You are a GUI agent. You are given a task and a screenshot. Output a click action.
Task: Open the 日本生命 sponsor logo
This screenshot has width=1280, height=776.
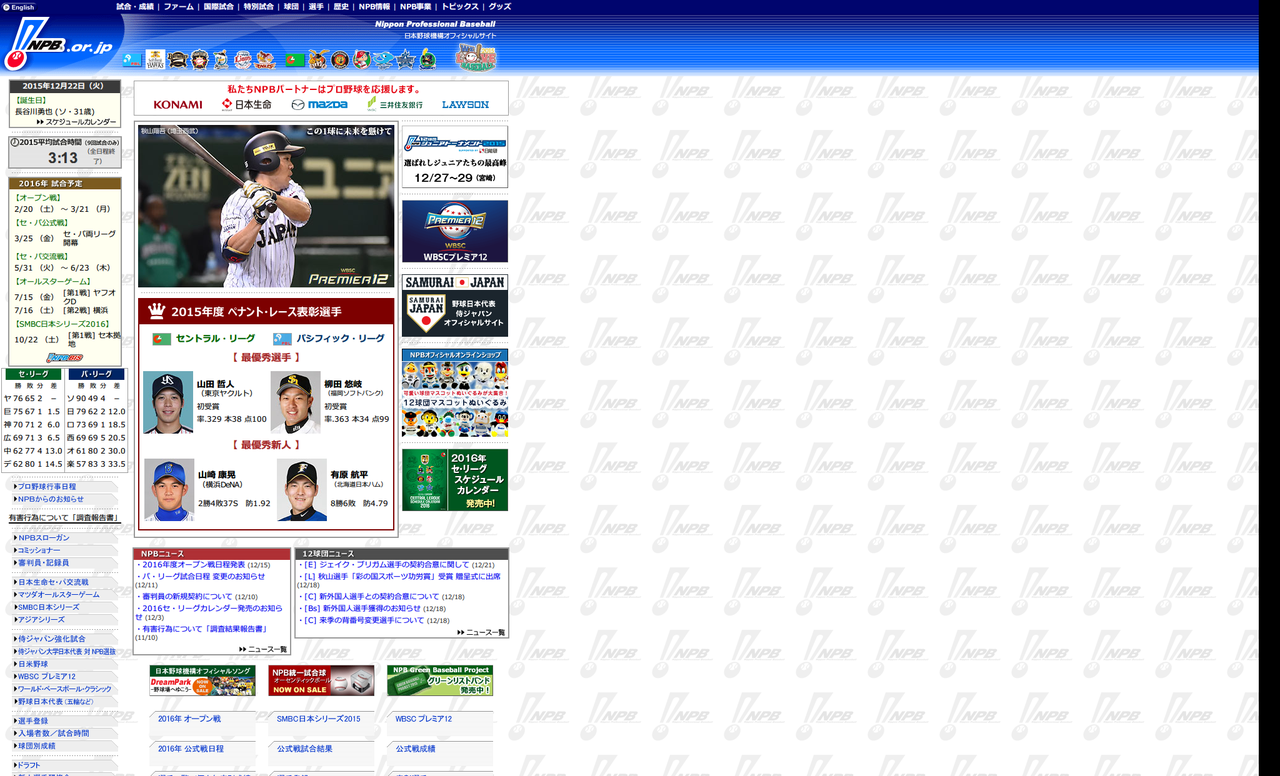pos(247,105)
